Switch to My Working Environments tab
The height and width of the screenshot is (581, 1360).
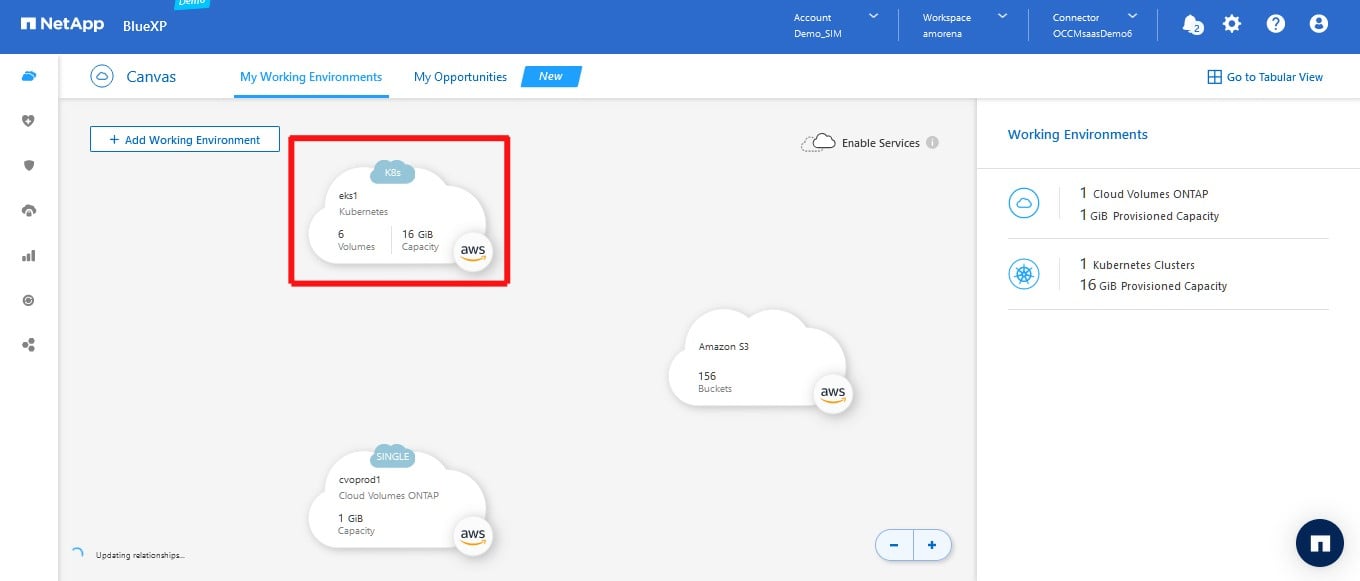[x=311, y=77]
